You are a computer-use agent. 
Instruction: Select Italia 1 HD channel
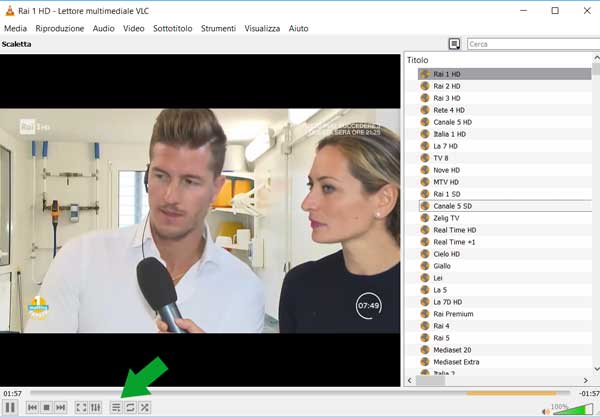(504, 134)
